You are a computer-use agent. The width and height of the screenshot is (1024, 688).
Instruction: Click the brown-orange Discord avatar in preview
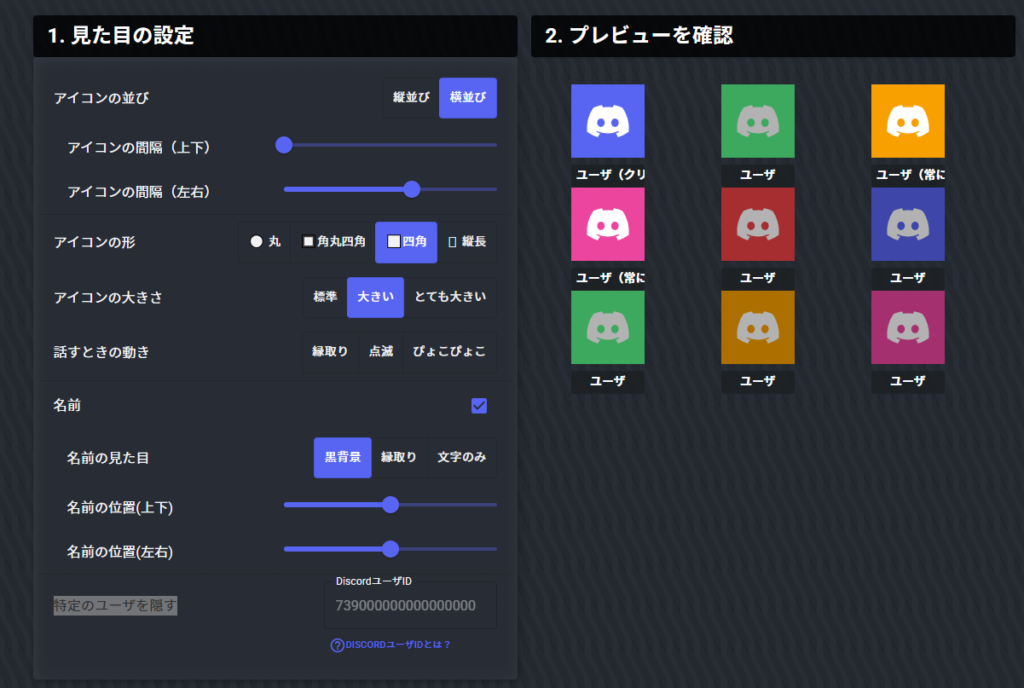click(757, 327)
